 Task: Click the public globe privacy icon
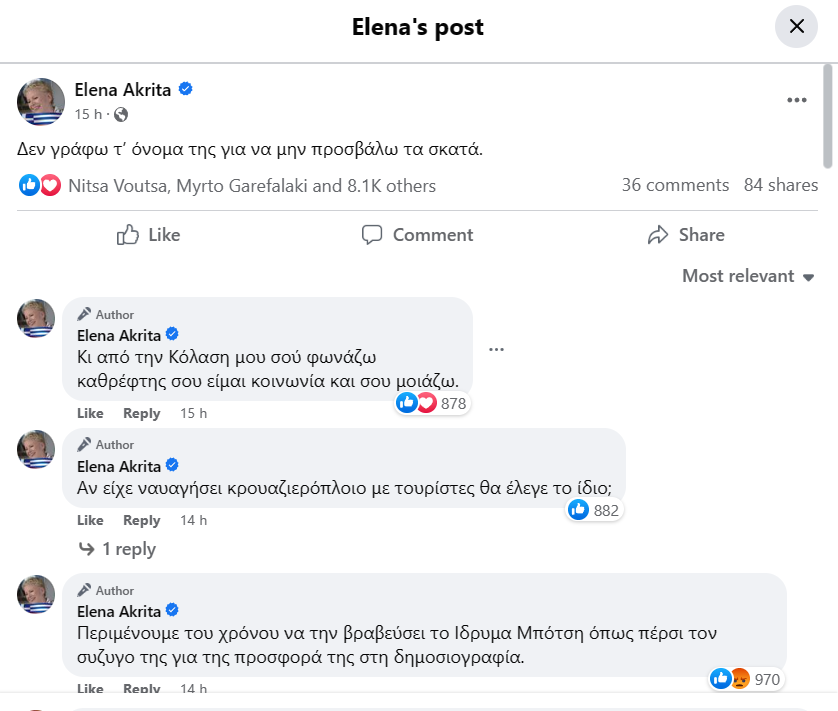[121, 114]
